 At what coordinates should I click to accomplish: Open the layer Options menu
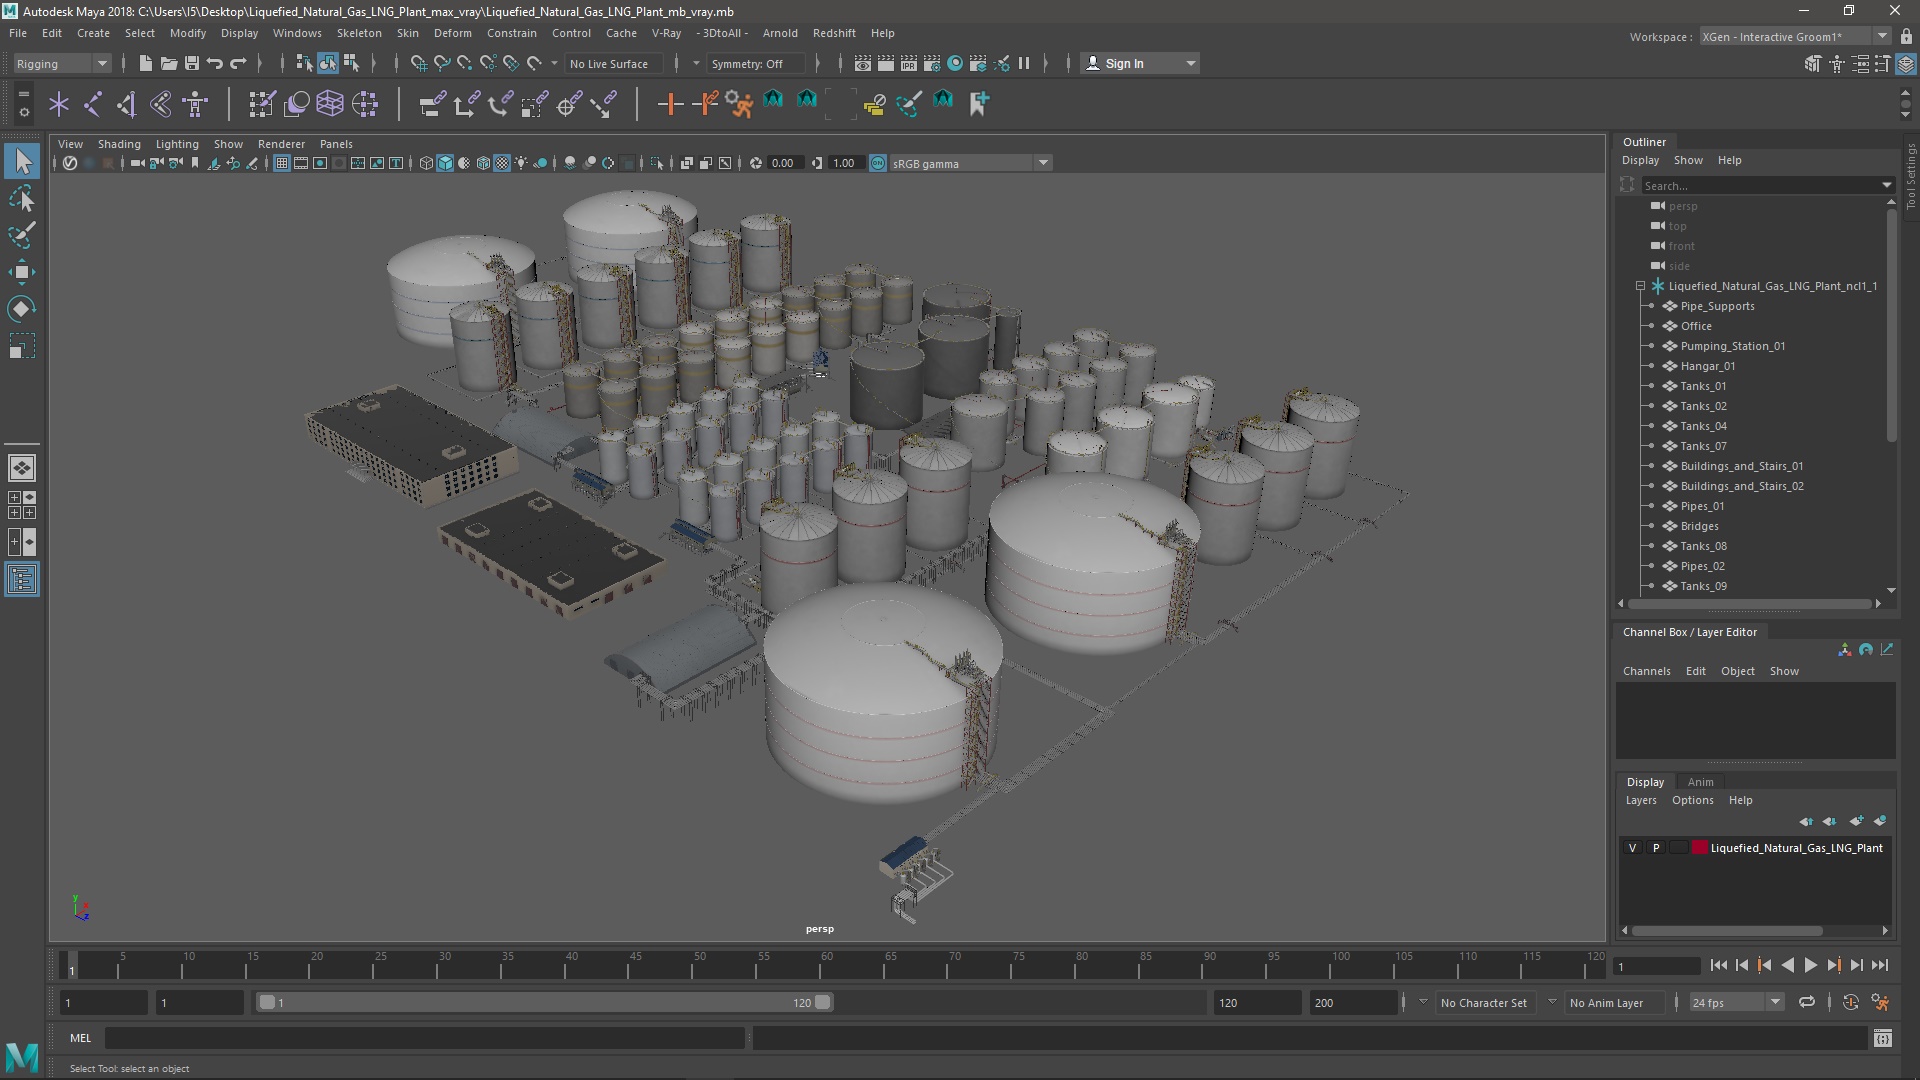pos(1692,800)
